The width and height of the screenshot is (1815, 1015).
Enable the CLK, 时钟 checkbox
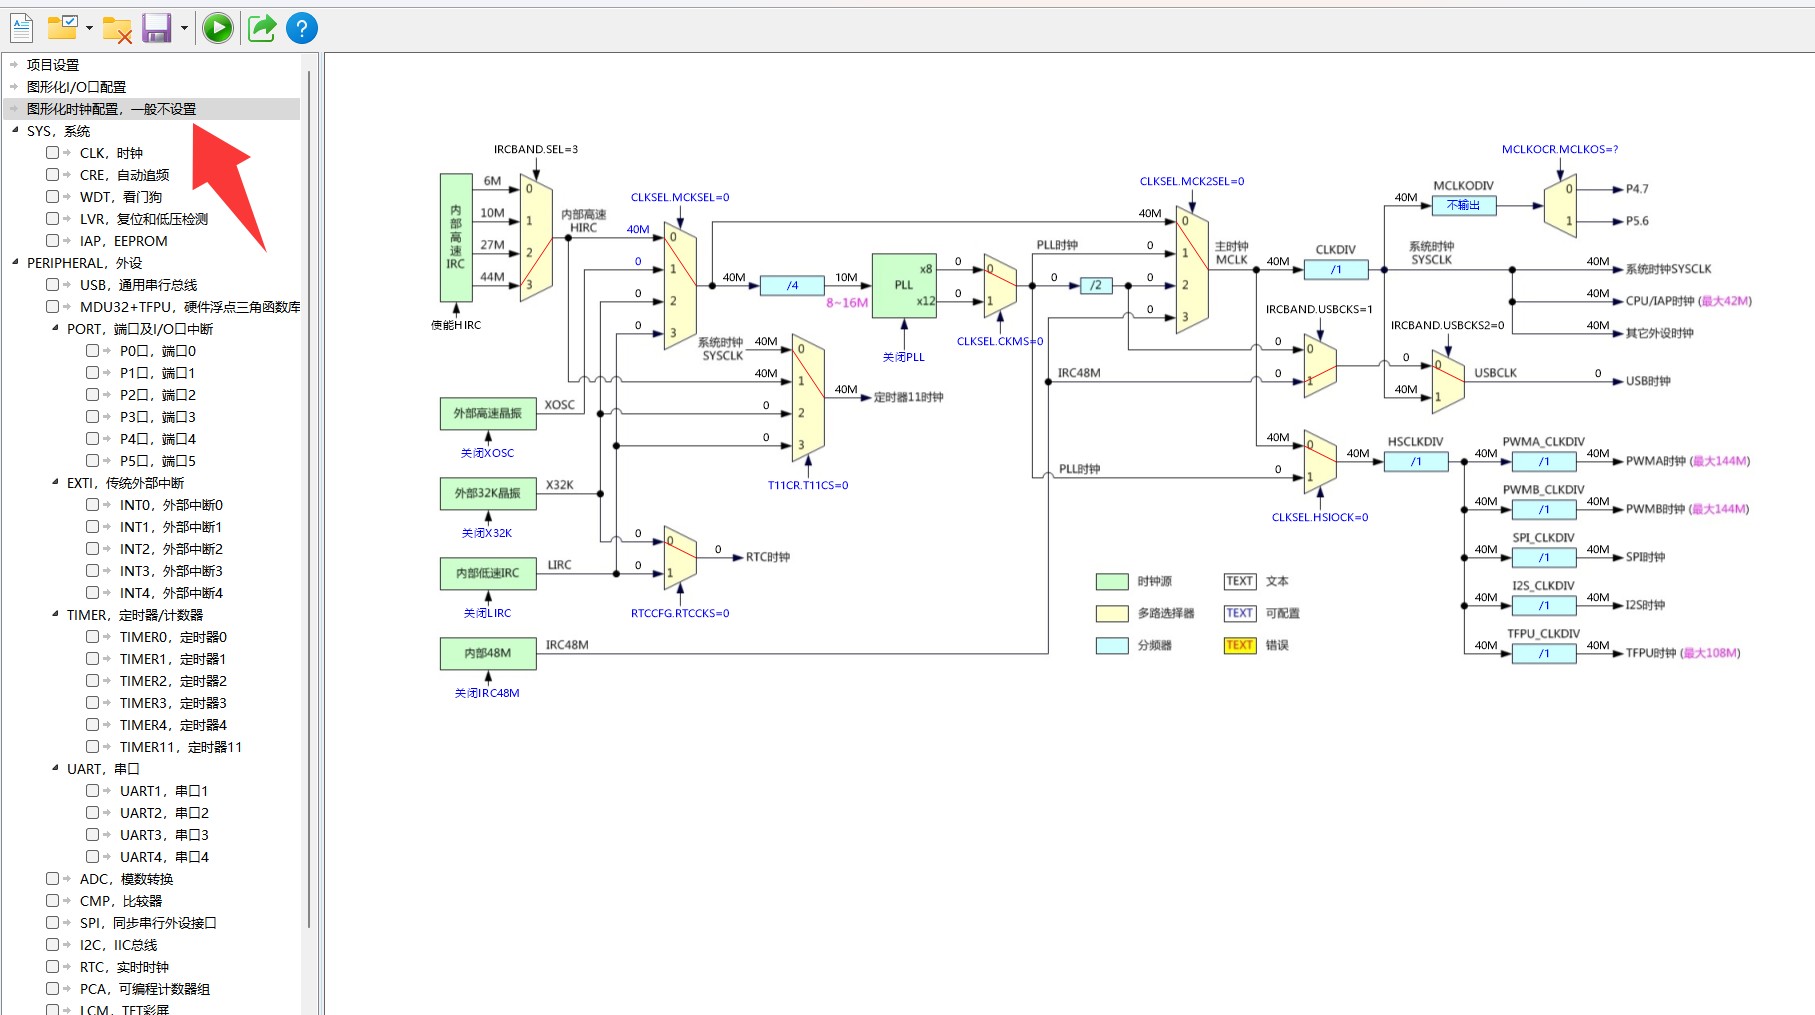pos(52,153)
